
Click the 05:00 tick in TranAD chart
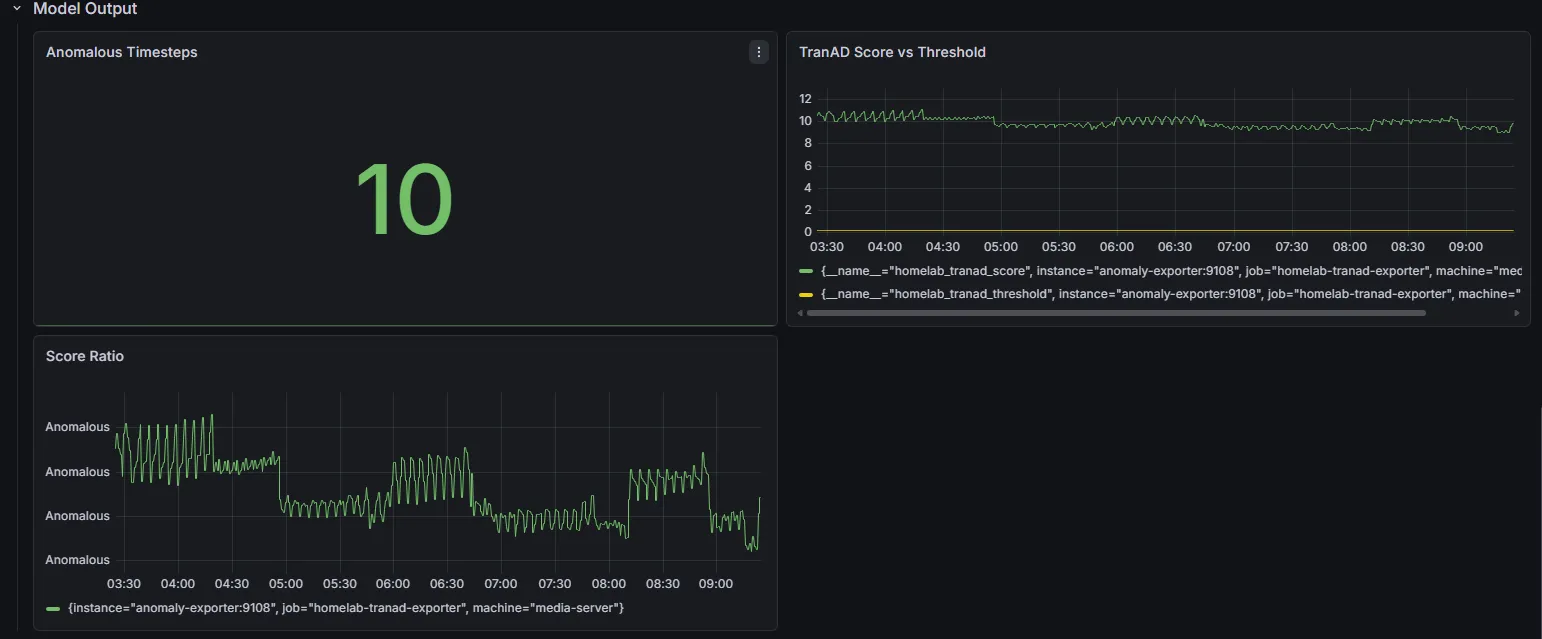1000,247
